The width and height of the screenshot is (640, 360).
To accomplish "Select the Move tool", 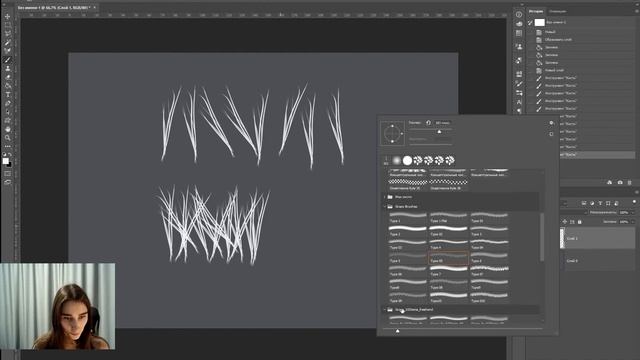I will click(x=7, y=16).
